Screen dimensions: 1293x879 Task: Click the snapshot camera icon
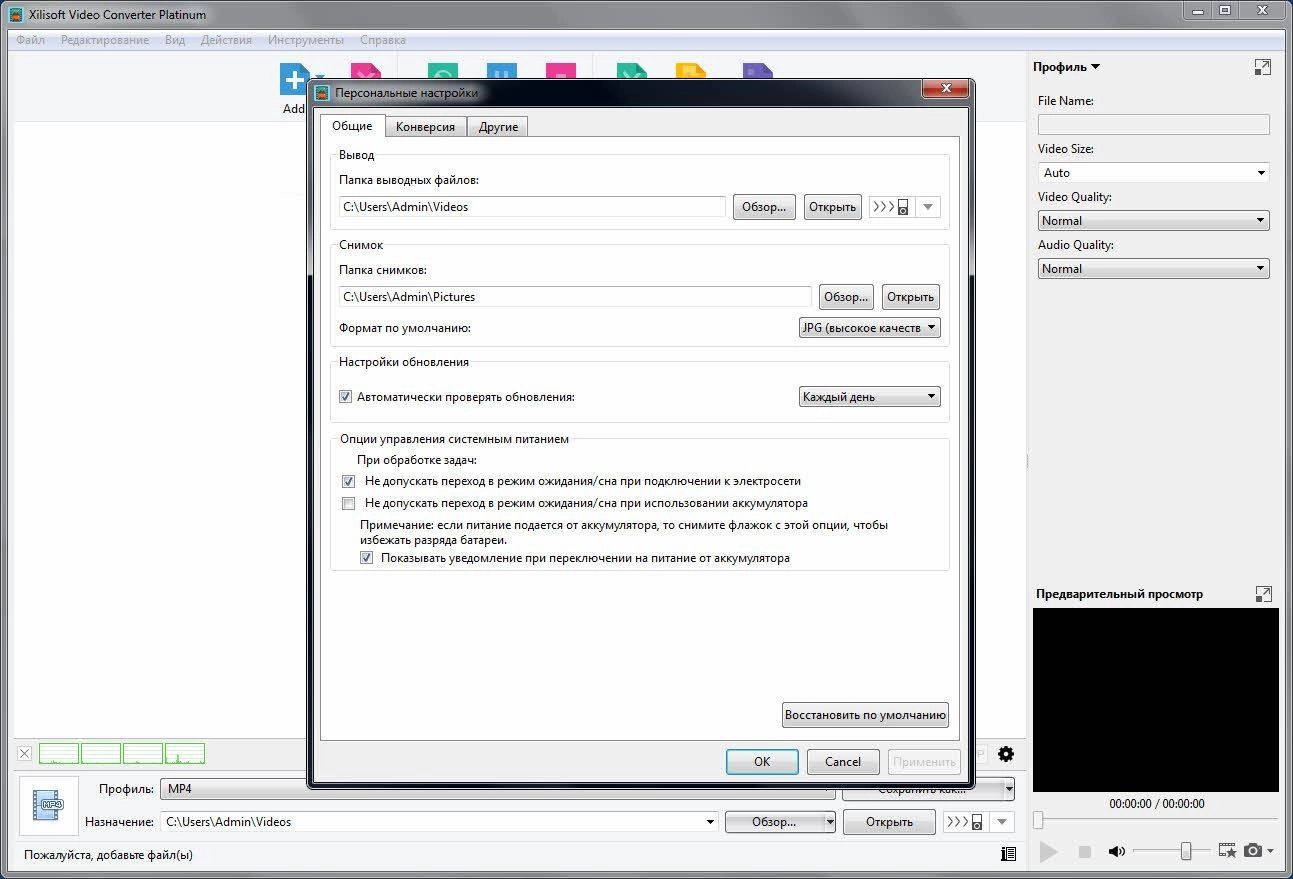(1253, 850)
